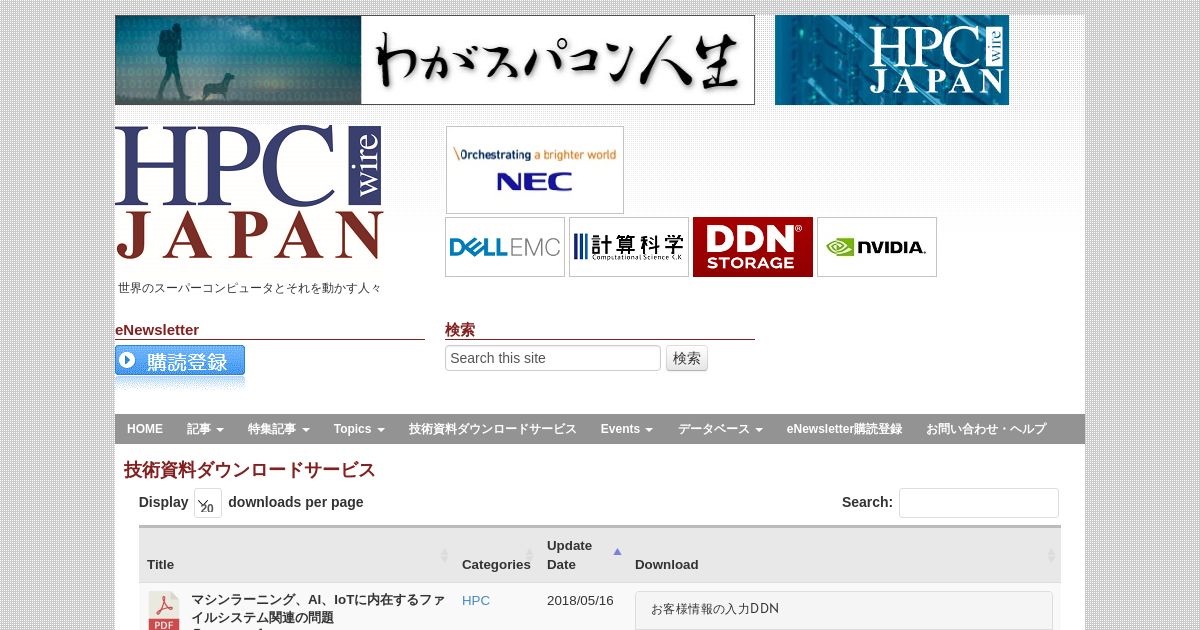The width and height of the screenshot is (1200, 630).
Task: Open 技術資料ダウンロードサービス nav item
Action: (493, 429)
